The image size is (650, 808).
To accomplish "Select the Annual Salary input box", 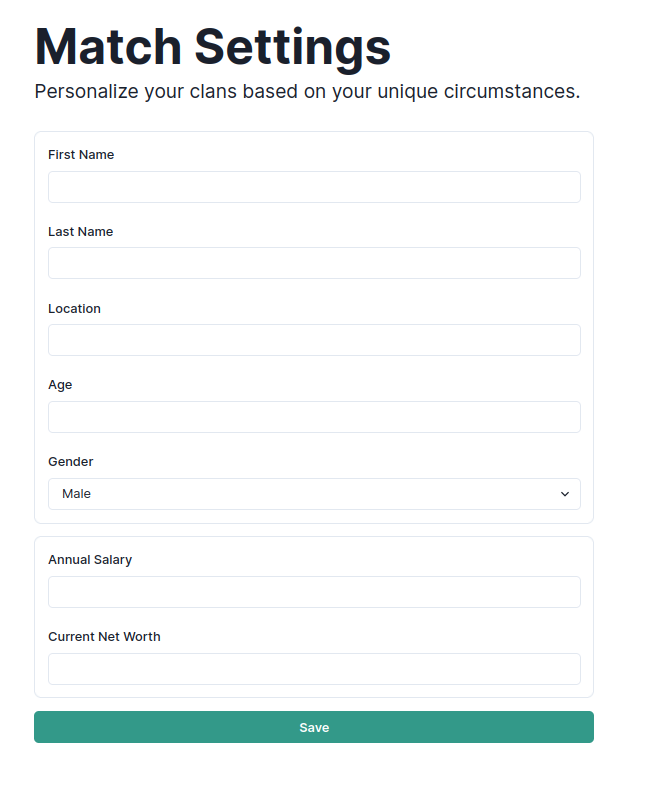I will tap(314, 592).
